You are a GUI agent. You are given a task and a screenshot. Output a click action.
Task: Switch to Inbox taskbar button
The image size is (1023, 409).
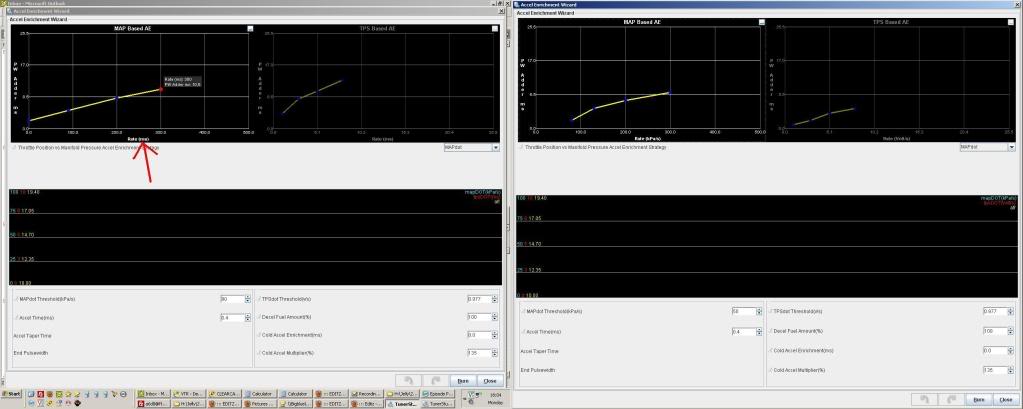pyautogui.click(x=154, y=394)
